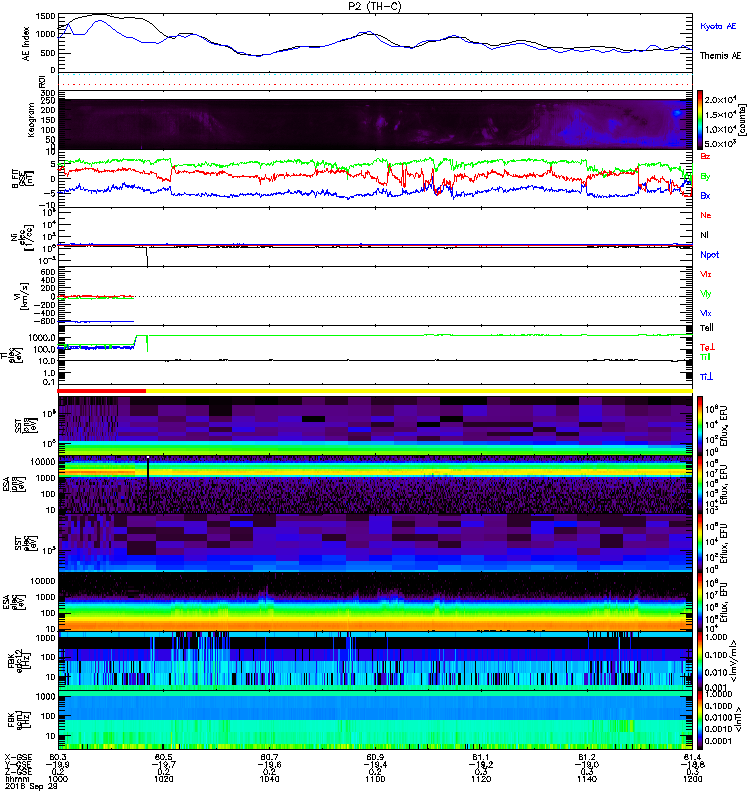Pick the ESA electrons Eflux color bar
Image resolution: width=750 pixels, height=800 pixels.
point(700,602)
